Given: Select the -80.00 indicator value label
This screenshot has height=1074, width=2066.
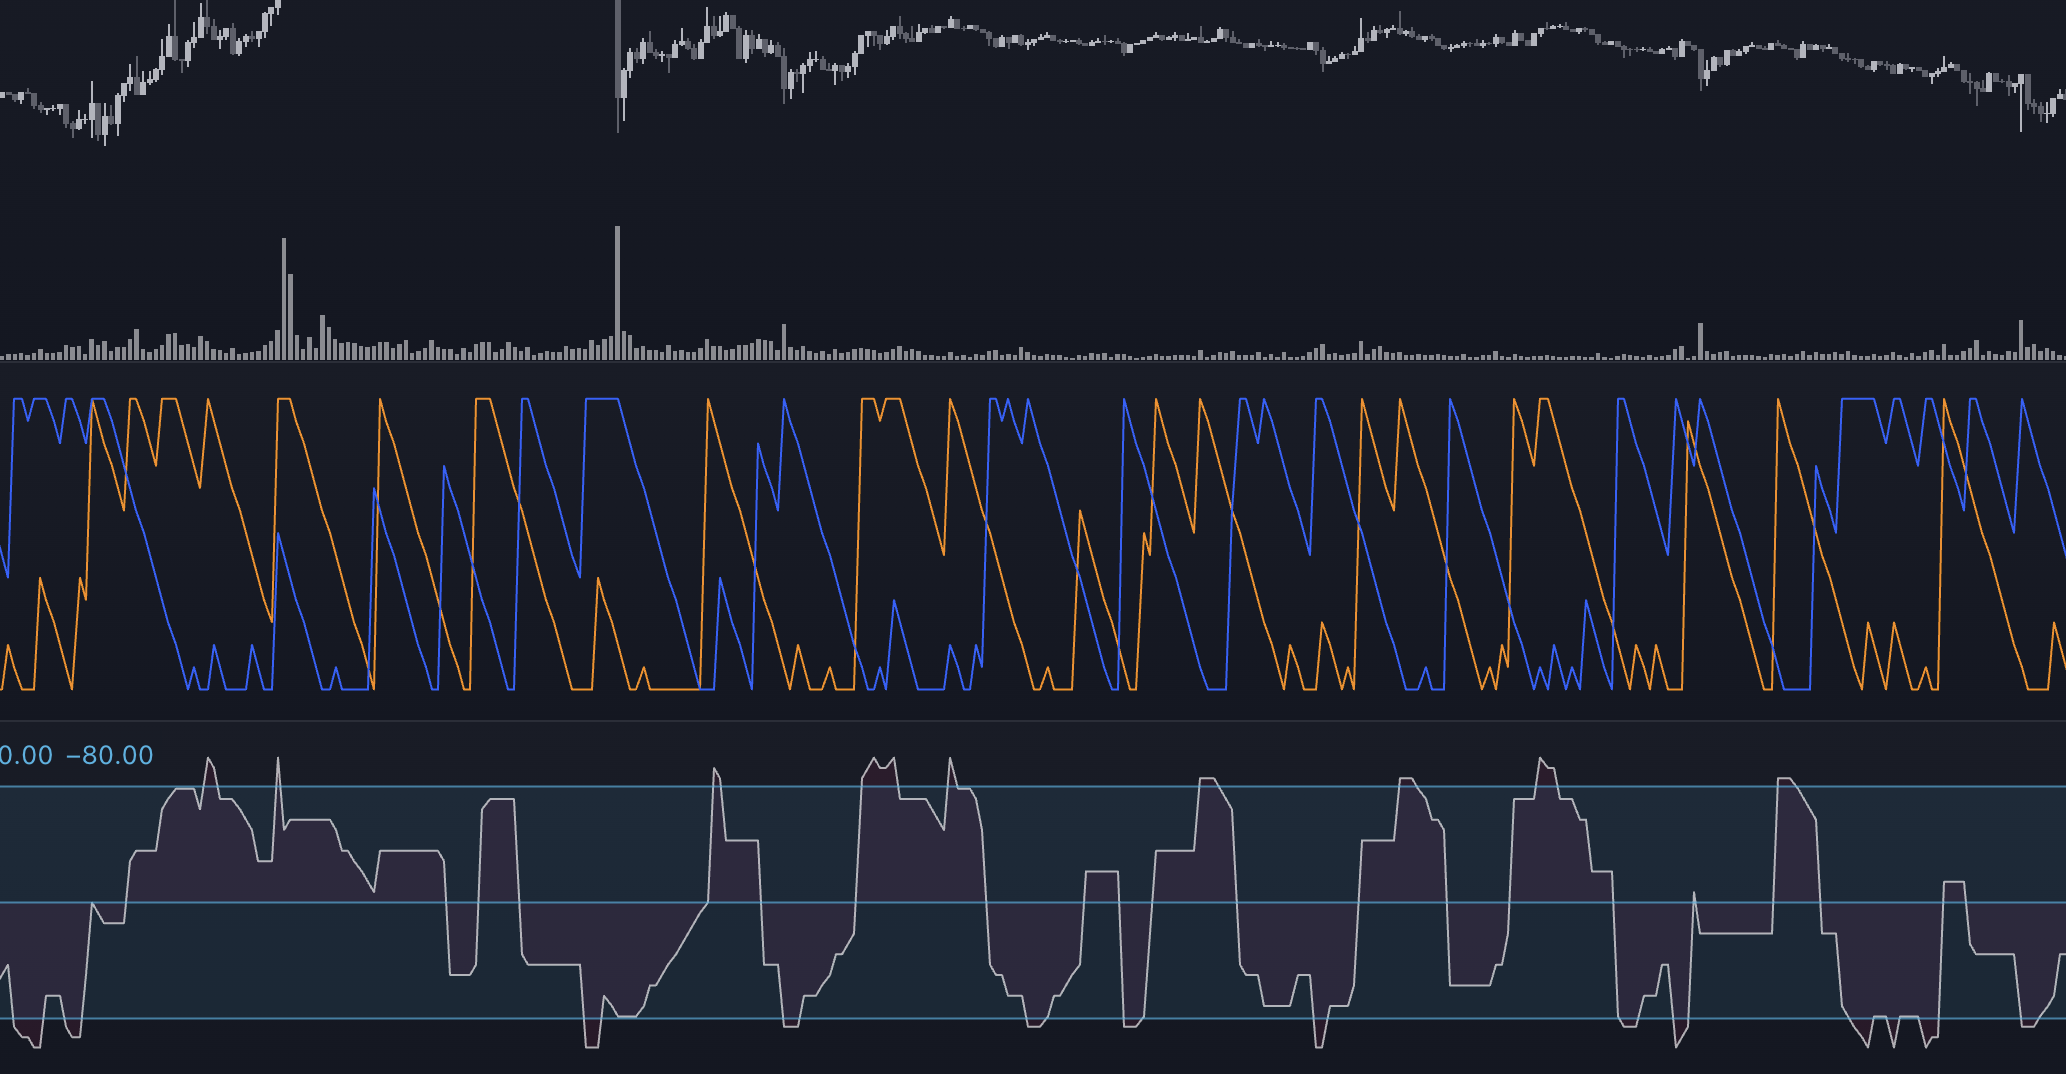Looking at the screenshot, I should tap(110, 755).
